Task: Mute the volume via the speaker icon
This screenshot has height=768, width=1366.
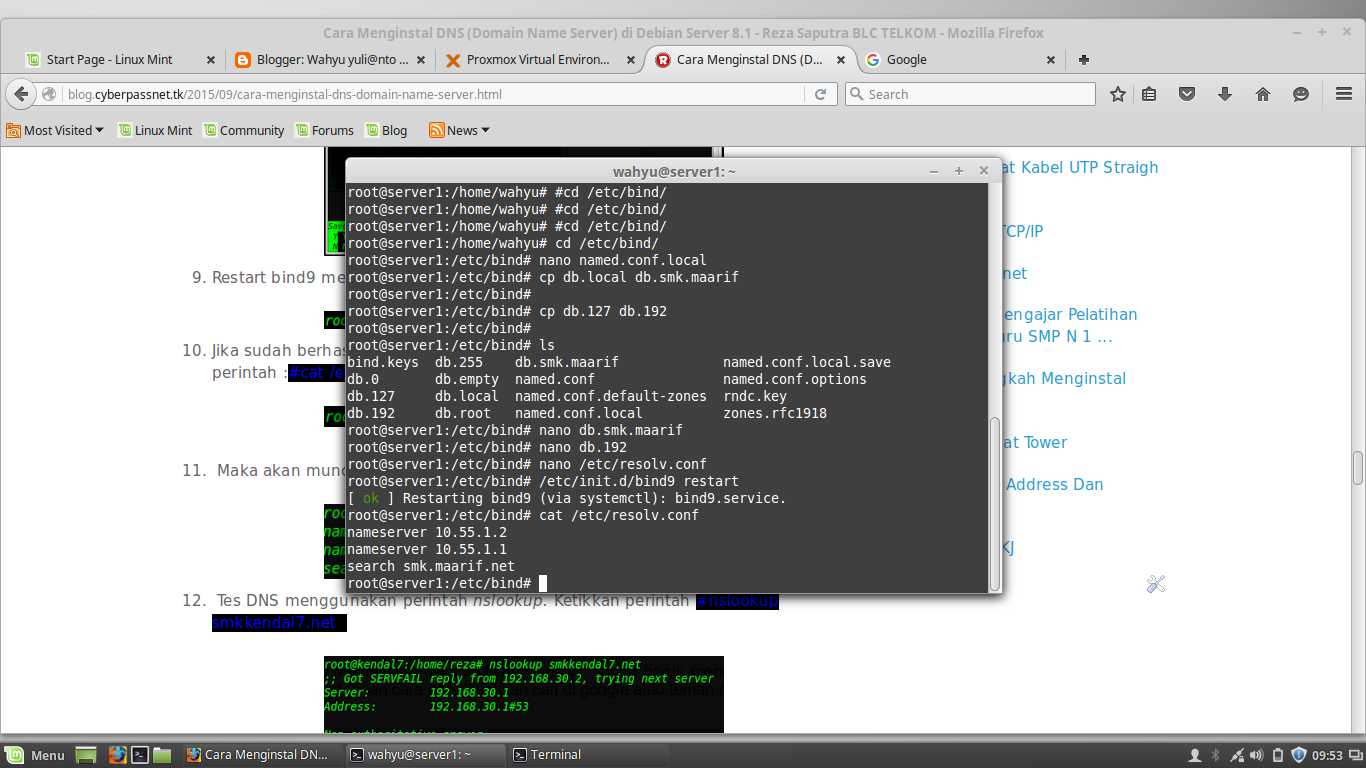Action: [x=1256, y=754]
